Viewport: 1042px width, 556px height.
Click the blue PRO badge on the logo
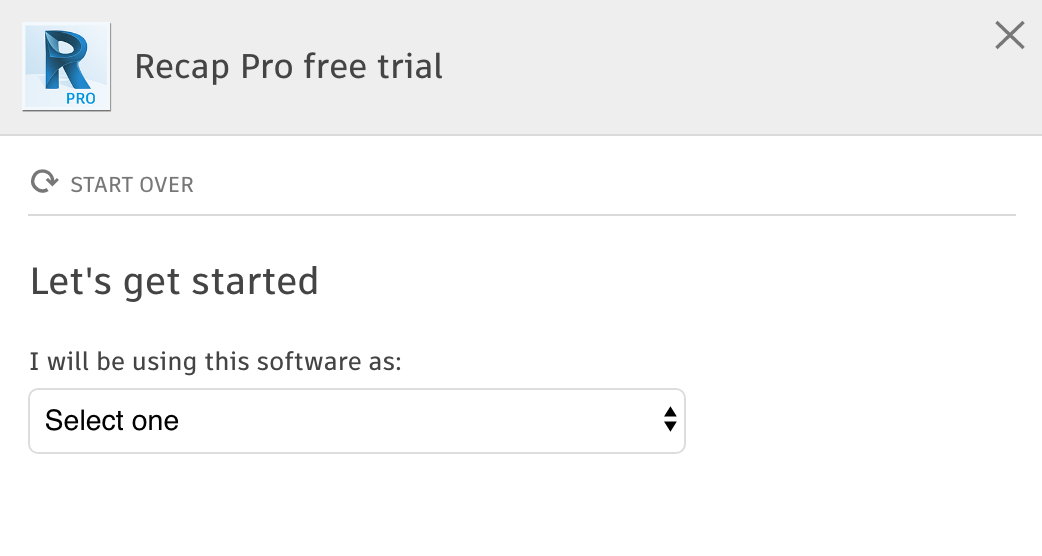pyautogui.click(x=80, y=98)
